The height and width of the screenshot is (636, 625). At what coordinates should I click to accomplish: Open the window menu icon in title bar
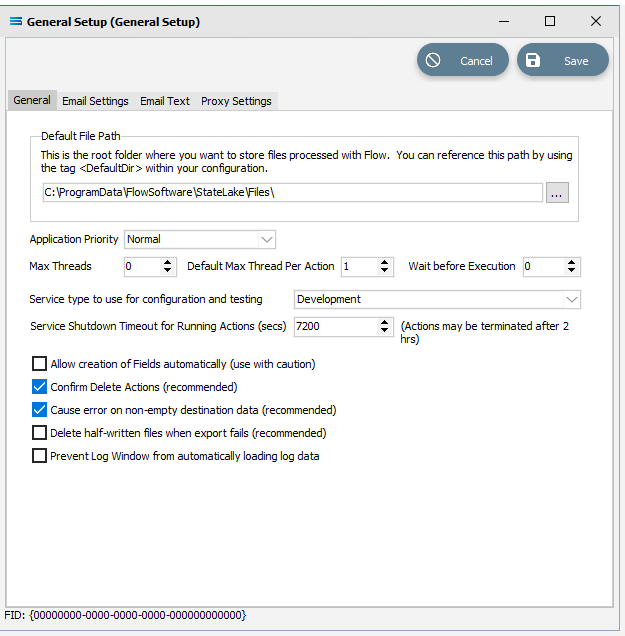16,21
